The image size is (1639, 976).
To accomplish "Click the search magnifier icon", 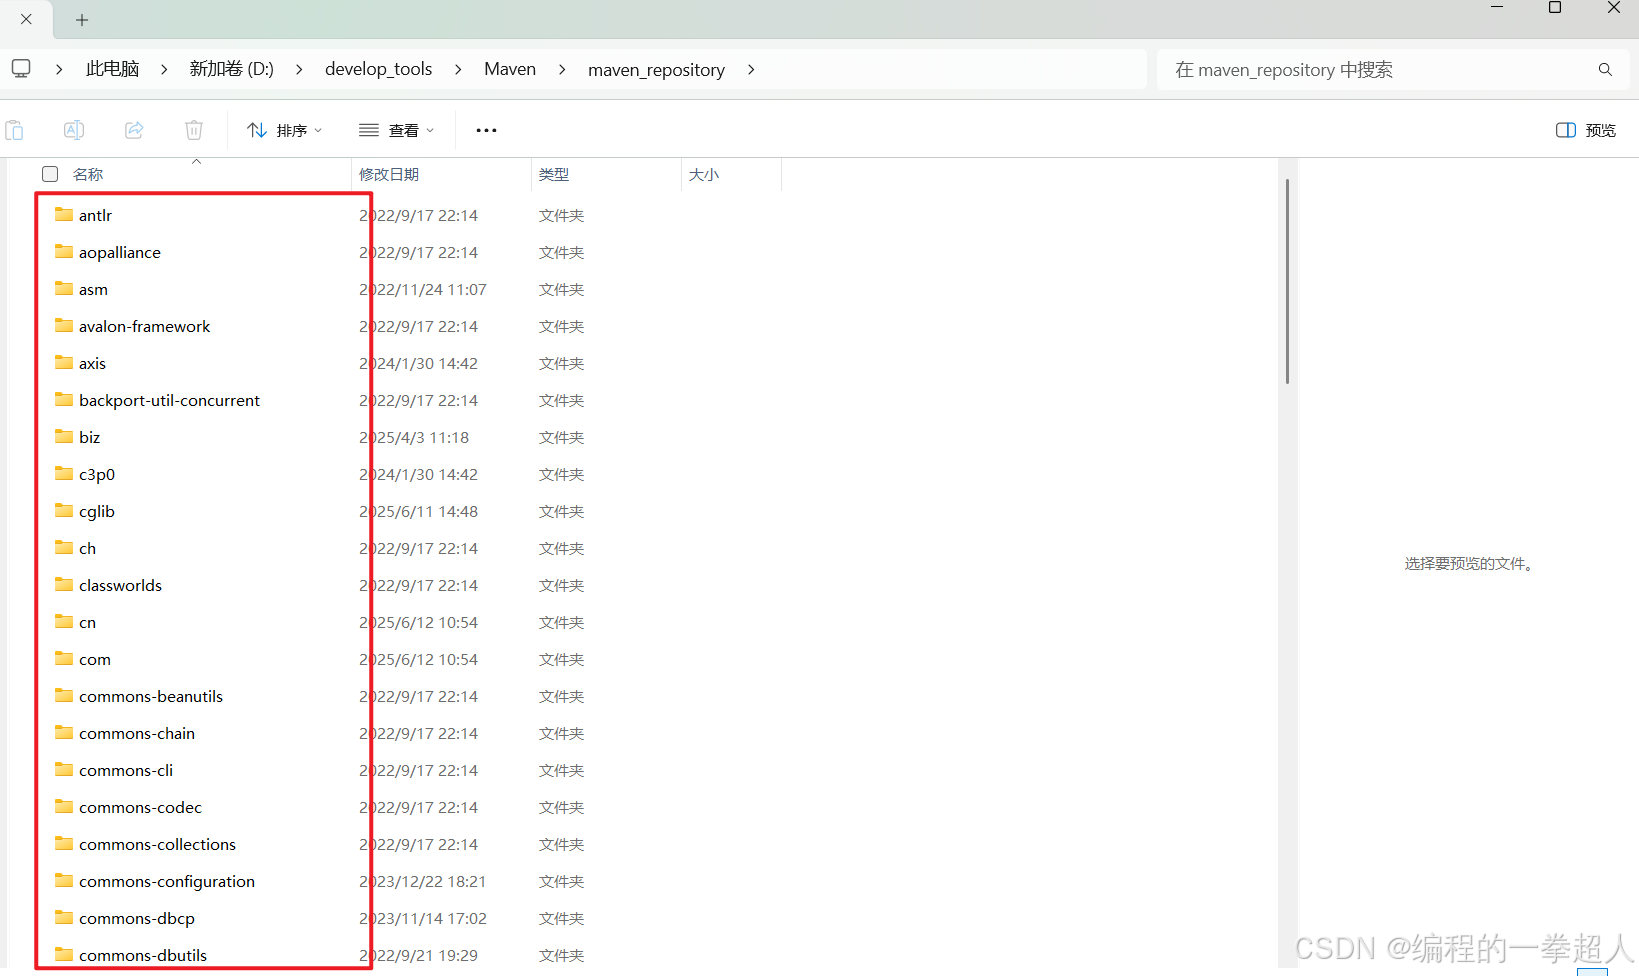I will 1605,69.
